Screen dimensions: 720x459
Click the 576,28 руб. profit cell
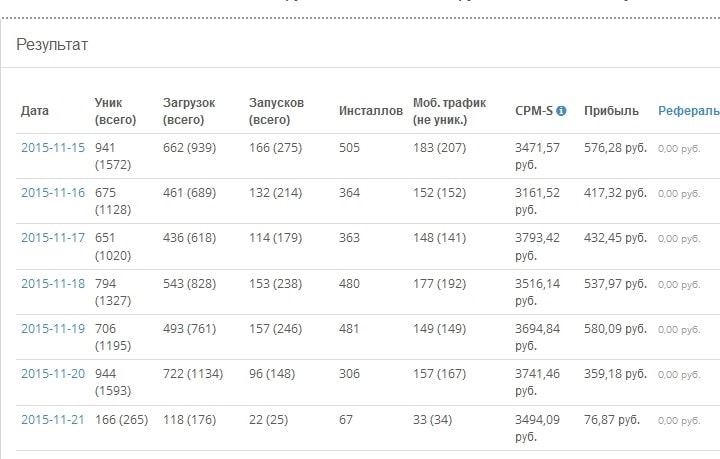[x=615, y=147]
